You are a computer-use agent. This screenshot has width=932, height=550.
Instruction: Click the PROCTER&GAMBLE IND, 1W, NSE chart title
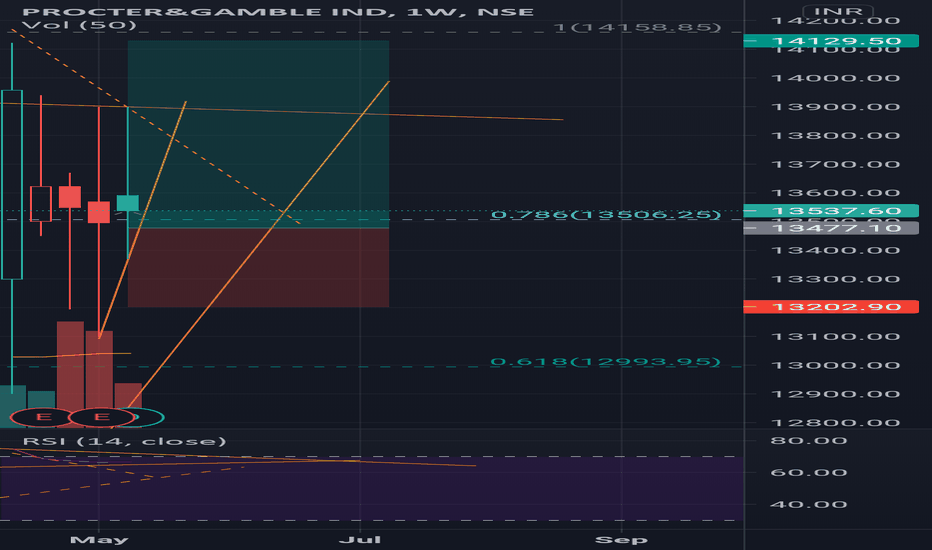point(278,12)
